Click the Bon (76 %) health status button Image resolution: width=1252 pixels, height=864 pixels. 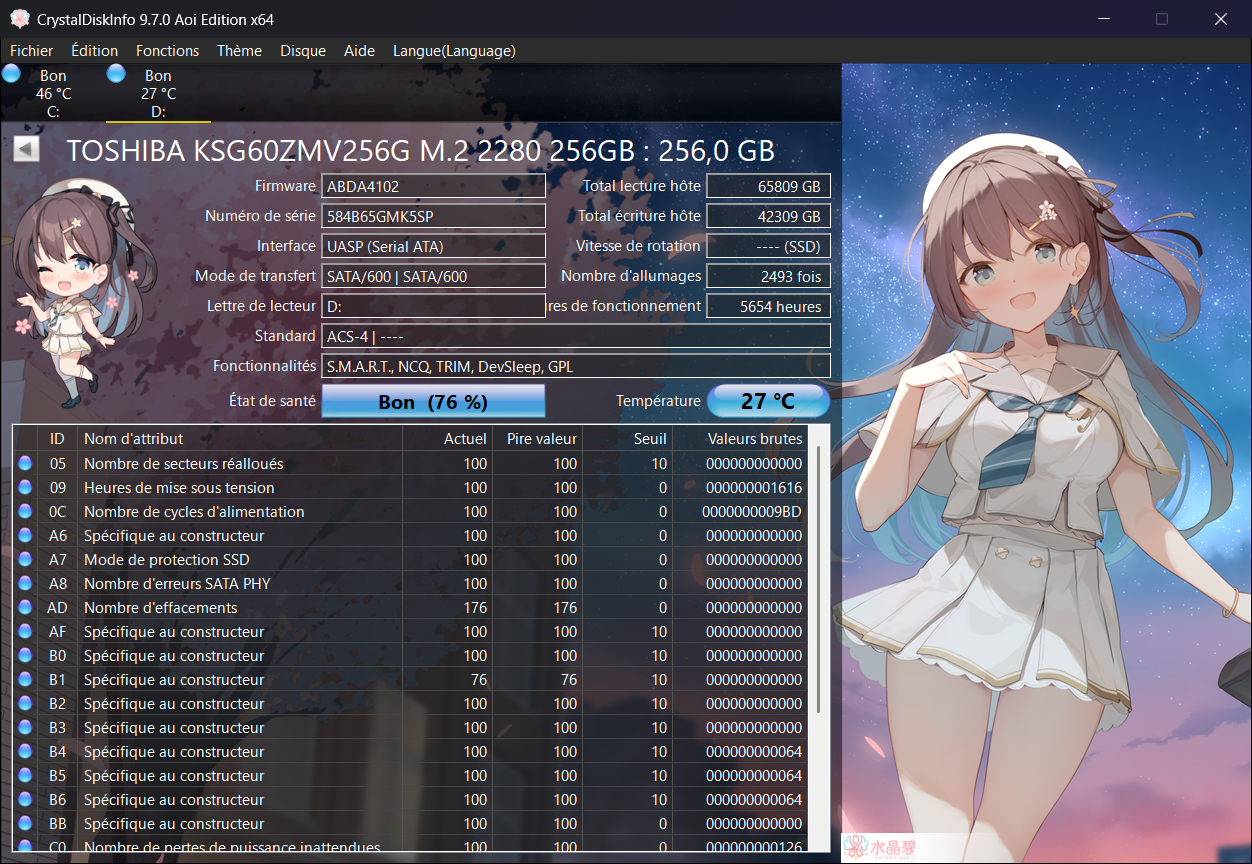pyautogui.click(x=433, y=401)
